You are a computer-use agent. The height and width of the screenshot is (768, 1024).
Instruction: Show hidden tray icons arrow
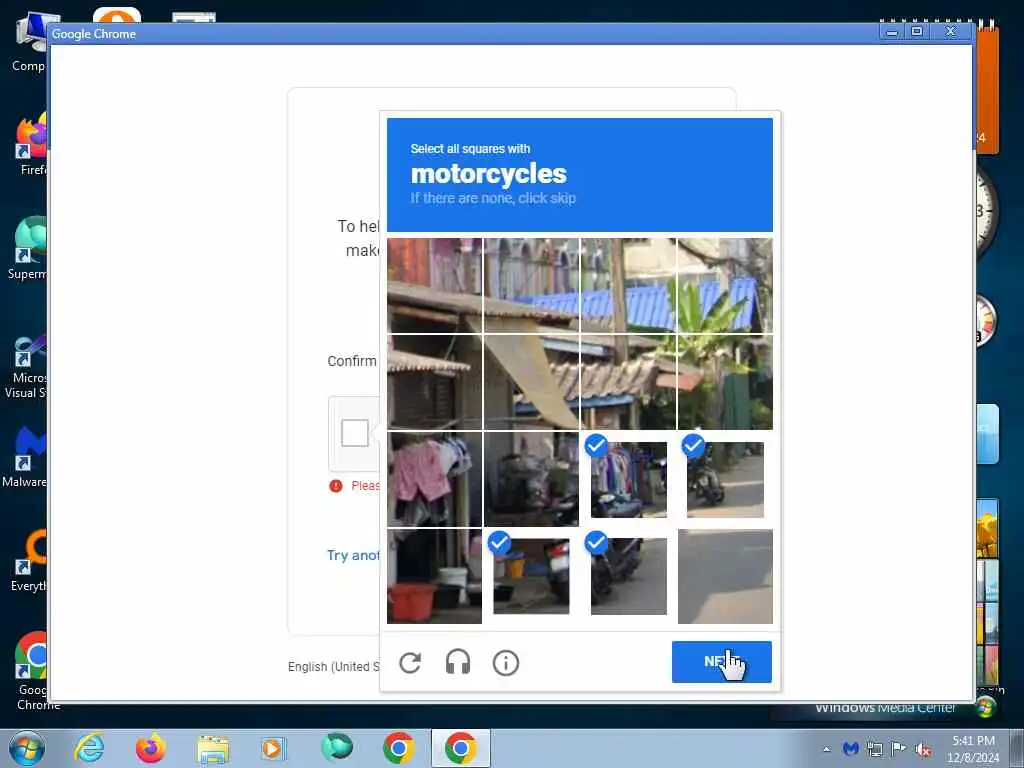coord(827,749)
